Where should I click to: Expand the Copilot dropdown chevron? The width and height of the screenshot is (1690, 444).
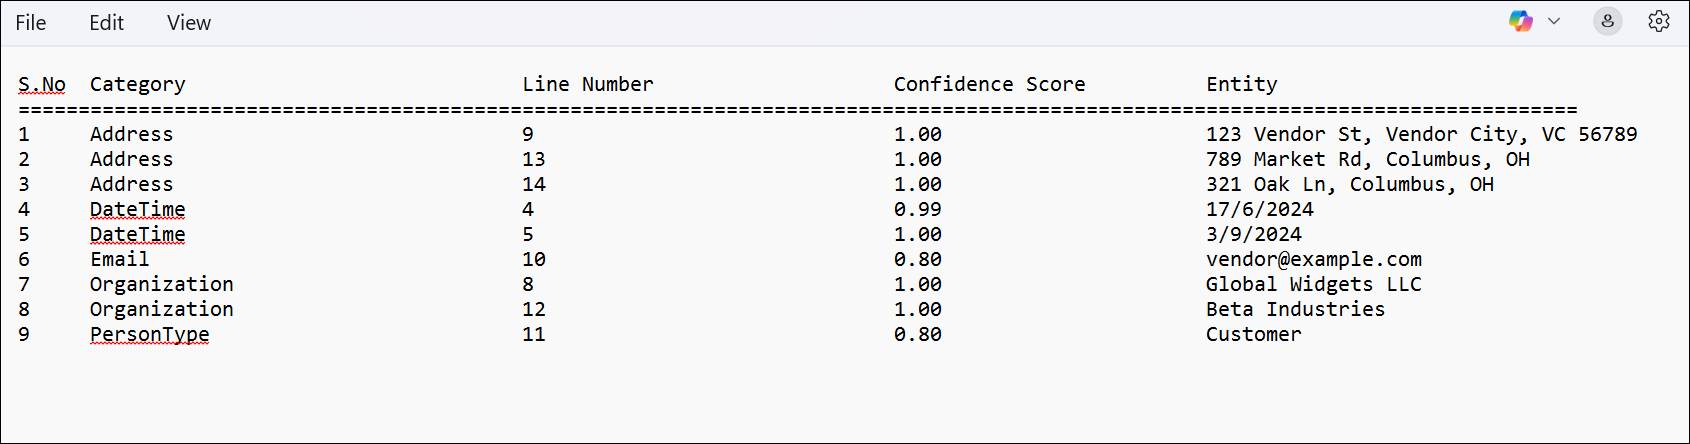click(x=1554, y=22)
